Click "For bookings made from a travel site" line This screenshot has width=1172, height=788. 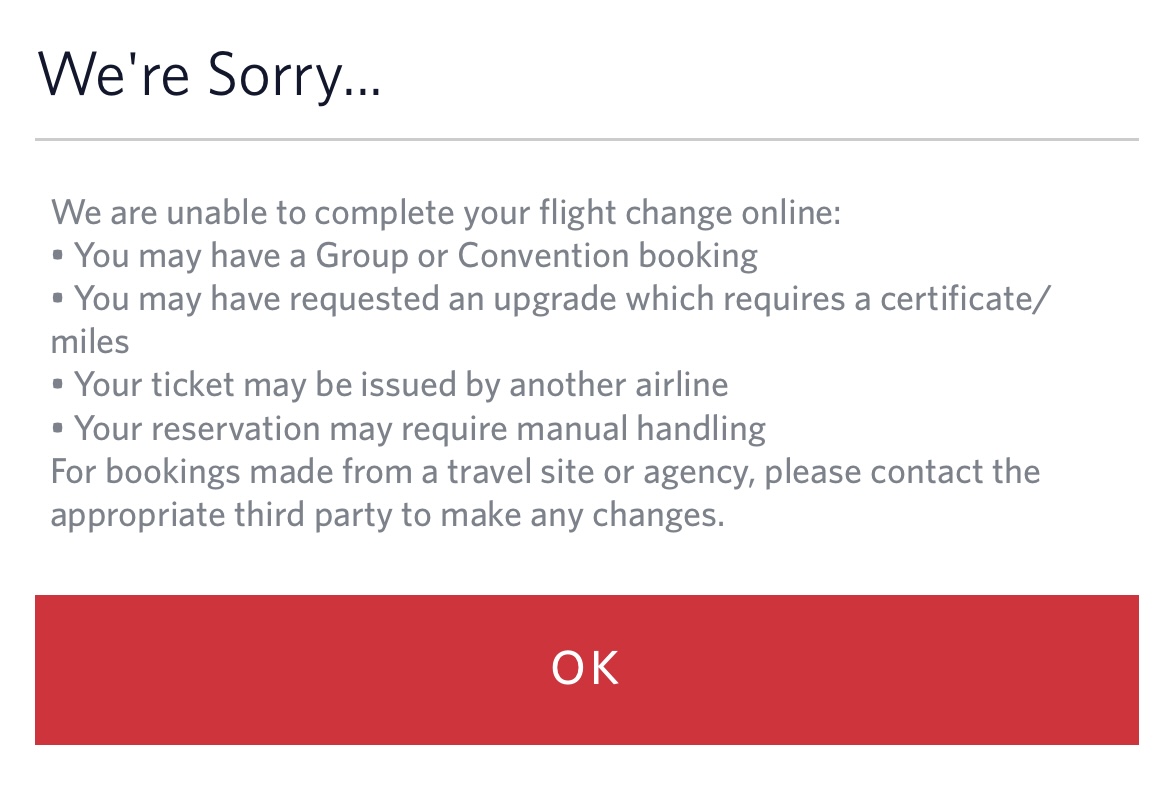pos(545,471)
